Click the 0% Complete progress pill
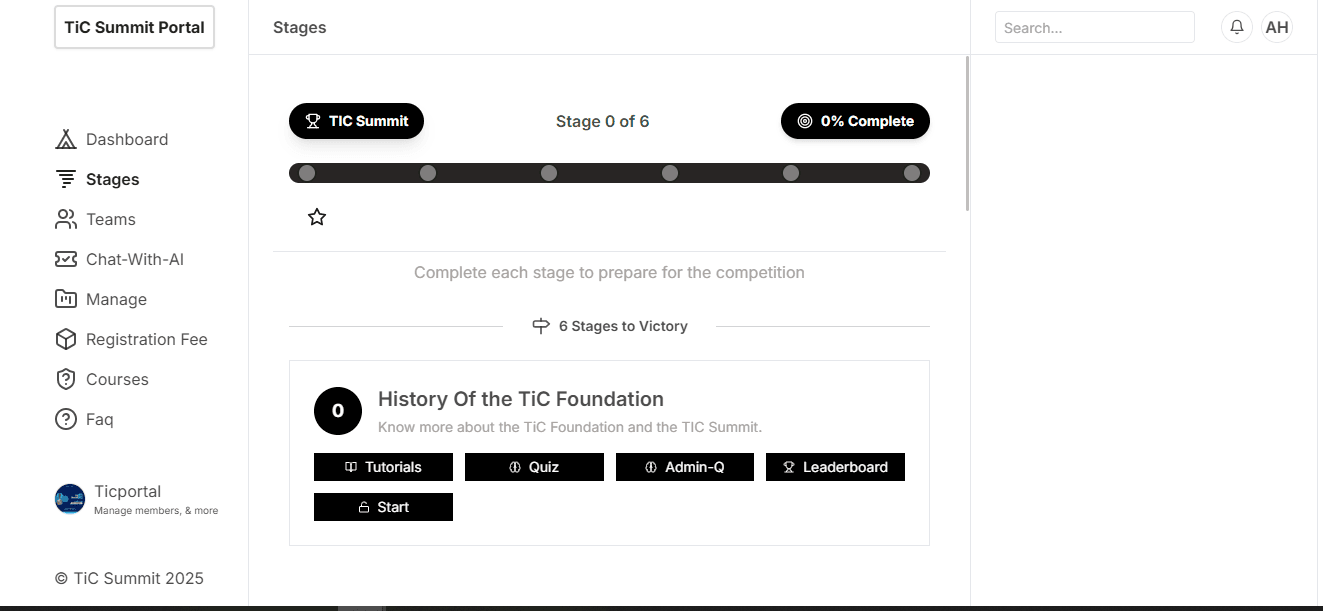Viewport: 1323px width, 611px height. (x=855, y=121)
